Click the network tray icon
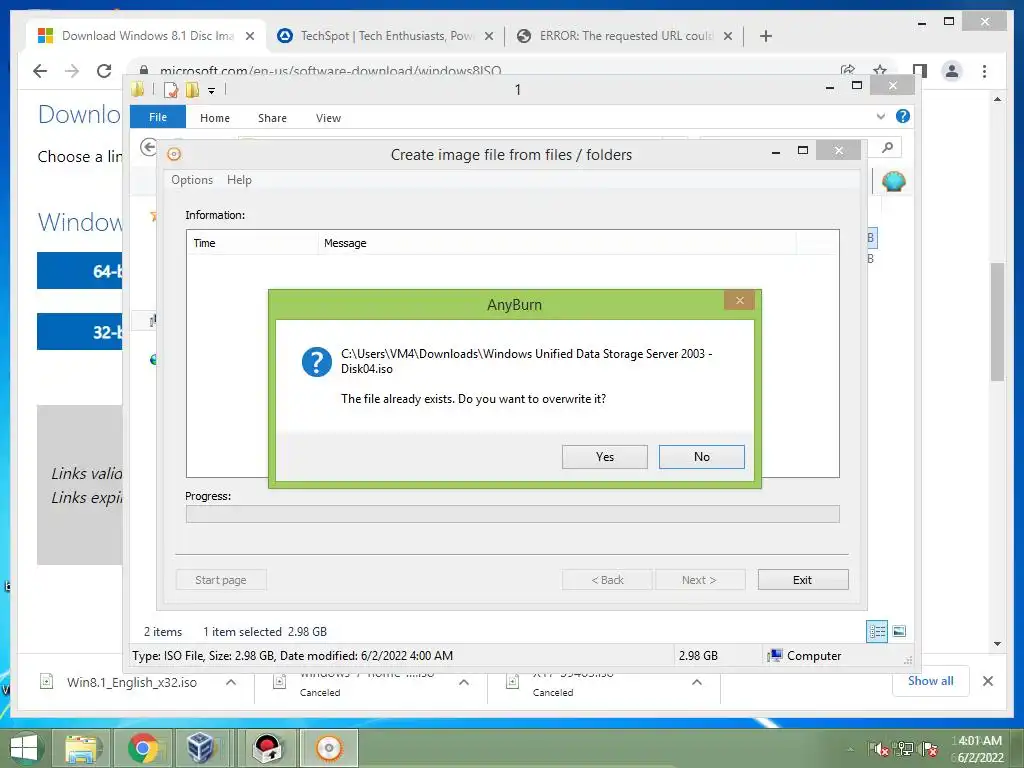The height and width of the screenshot is (768, 1024). [x=904, y=749]
